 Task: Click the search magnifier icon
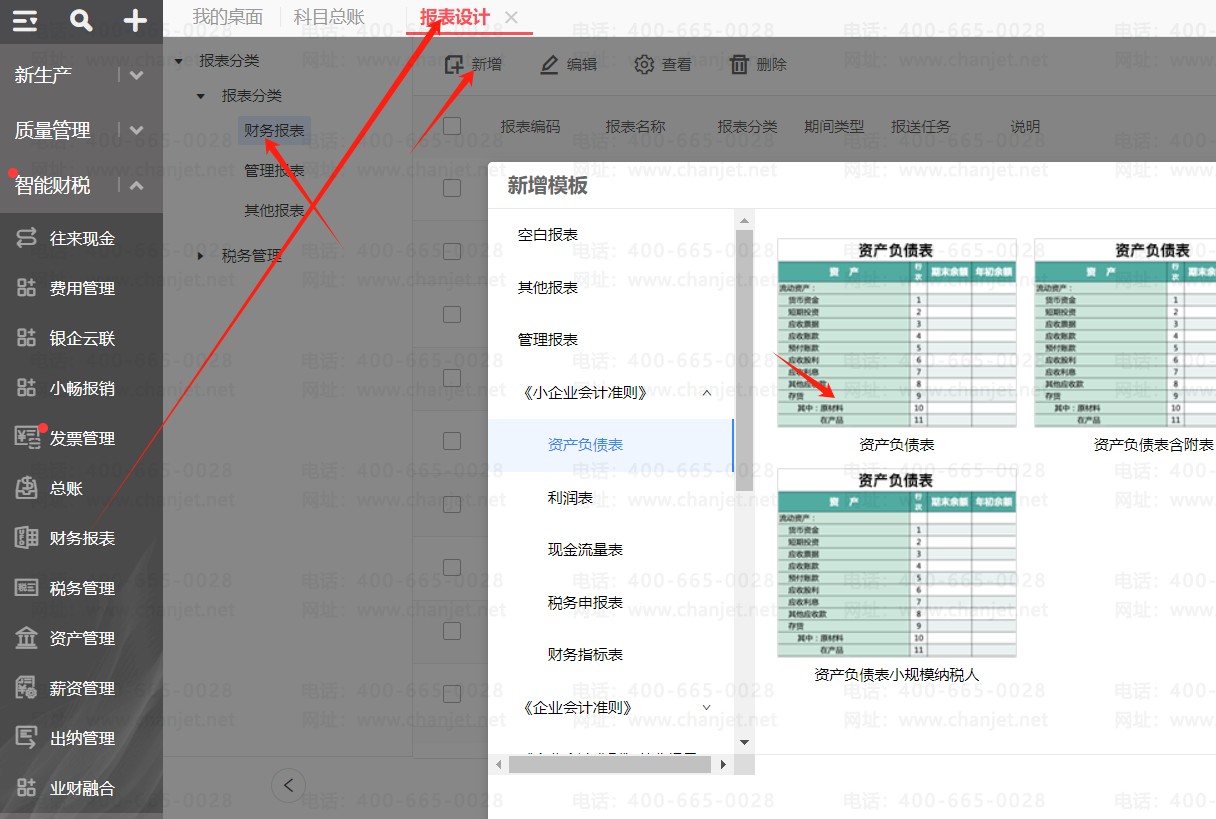coord(81,20)
